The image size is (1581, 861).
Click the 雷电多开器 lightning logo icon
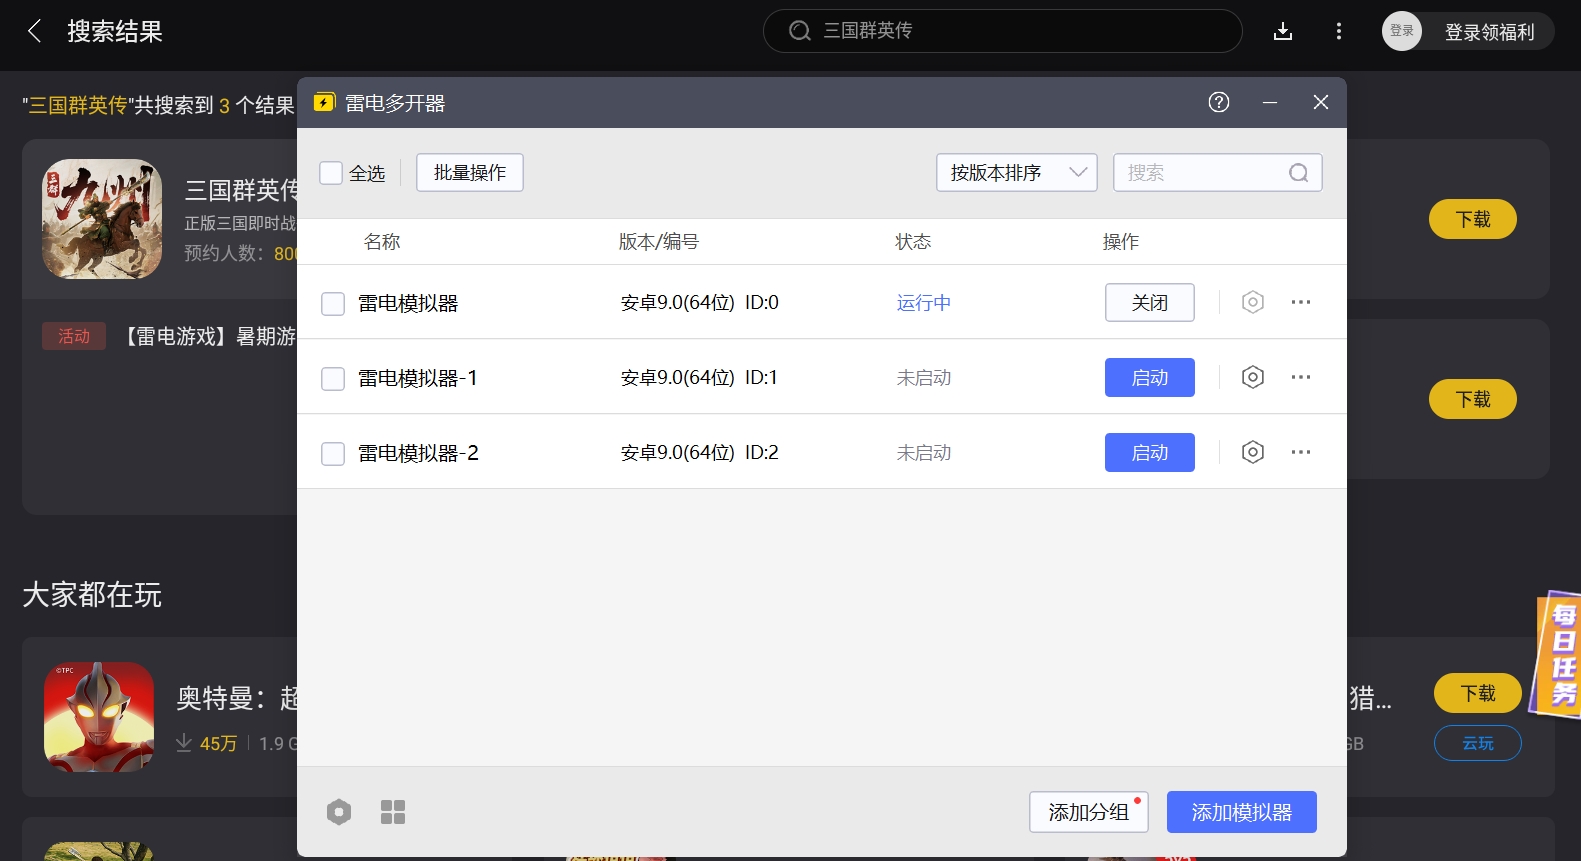tap(324, 103)
